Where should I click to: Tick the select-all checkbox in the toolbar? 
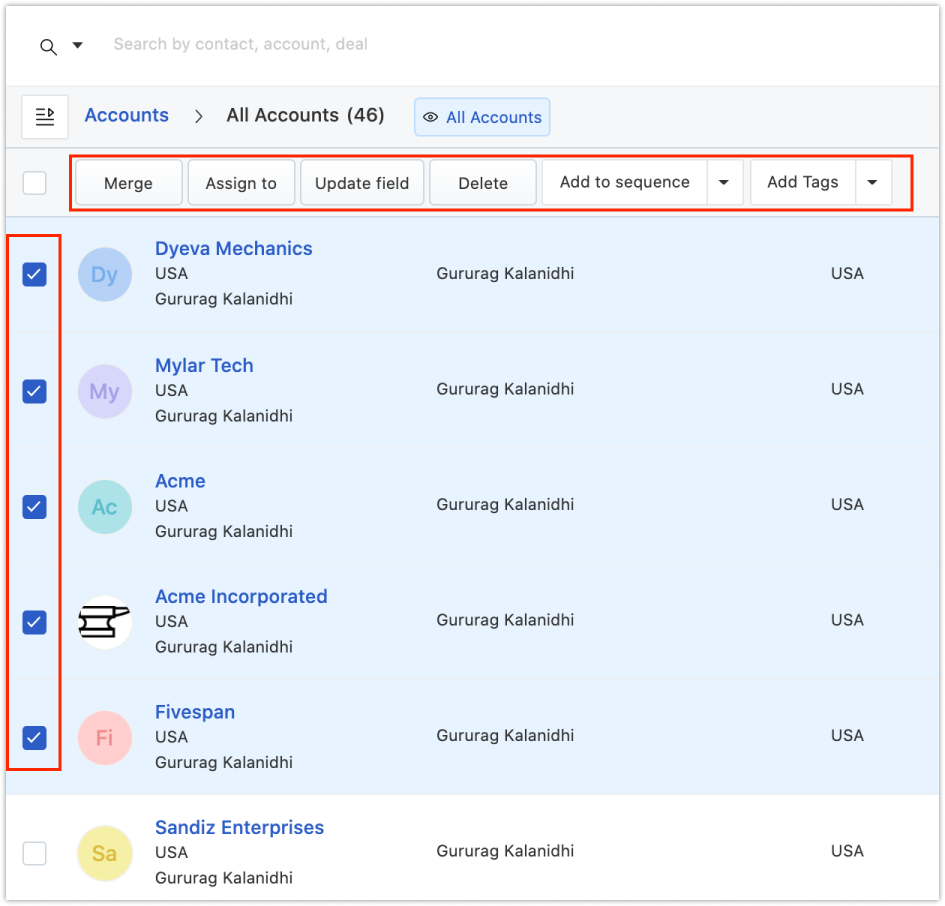pyautogui.click(x=34, y=183)
